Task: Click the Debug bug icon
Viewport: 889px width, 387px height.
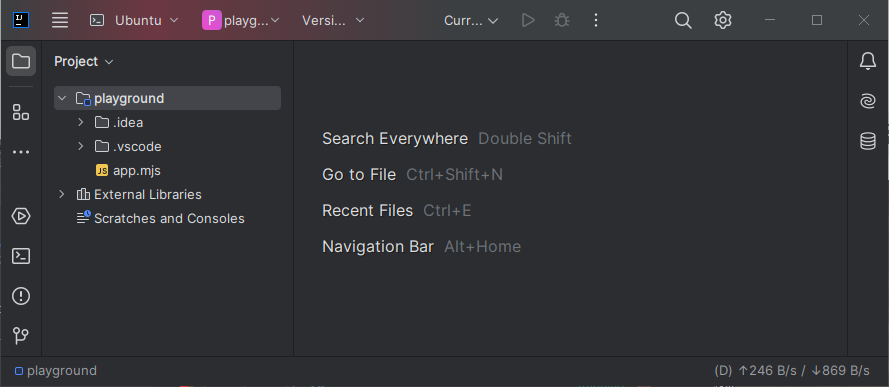Action: point(562,20)
